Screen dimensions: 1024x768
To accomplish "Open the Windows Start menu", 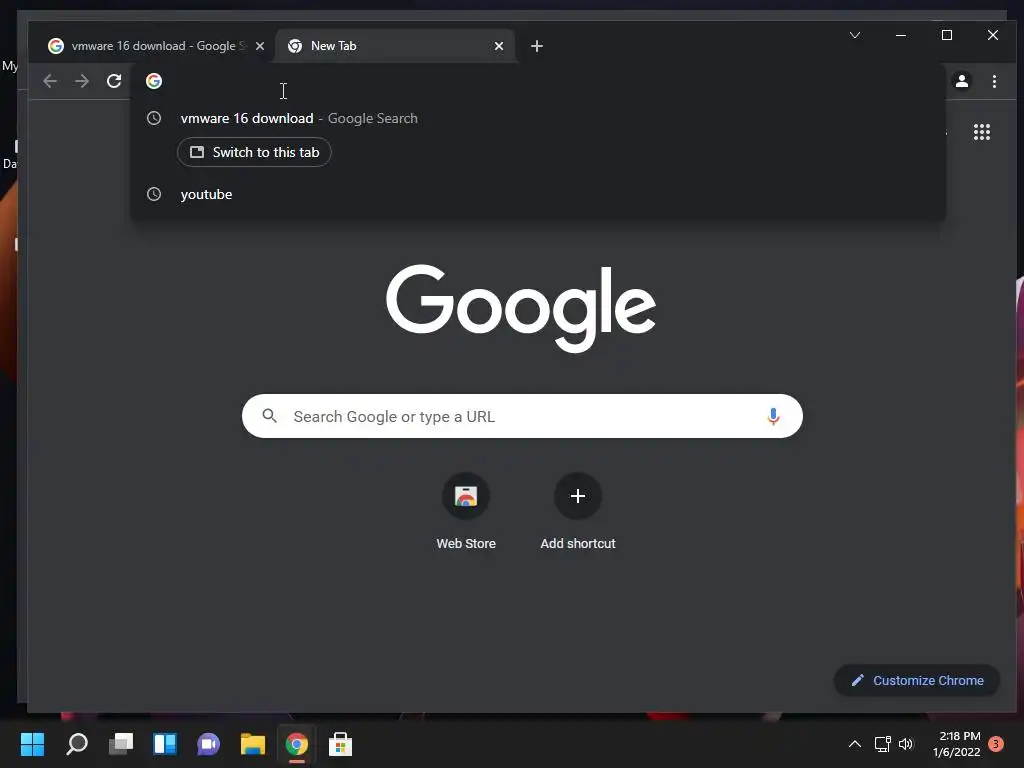I will (x=32, y=744).
